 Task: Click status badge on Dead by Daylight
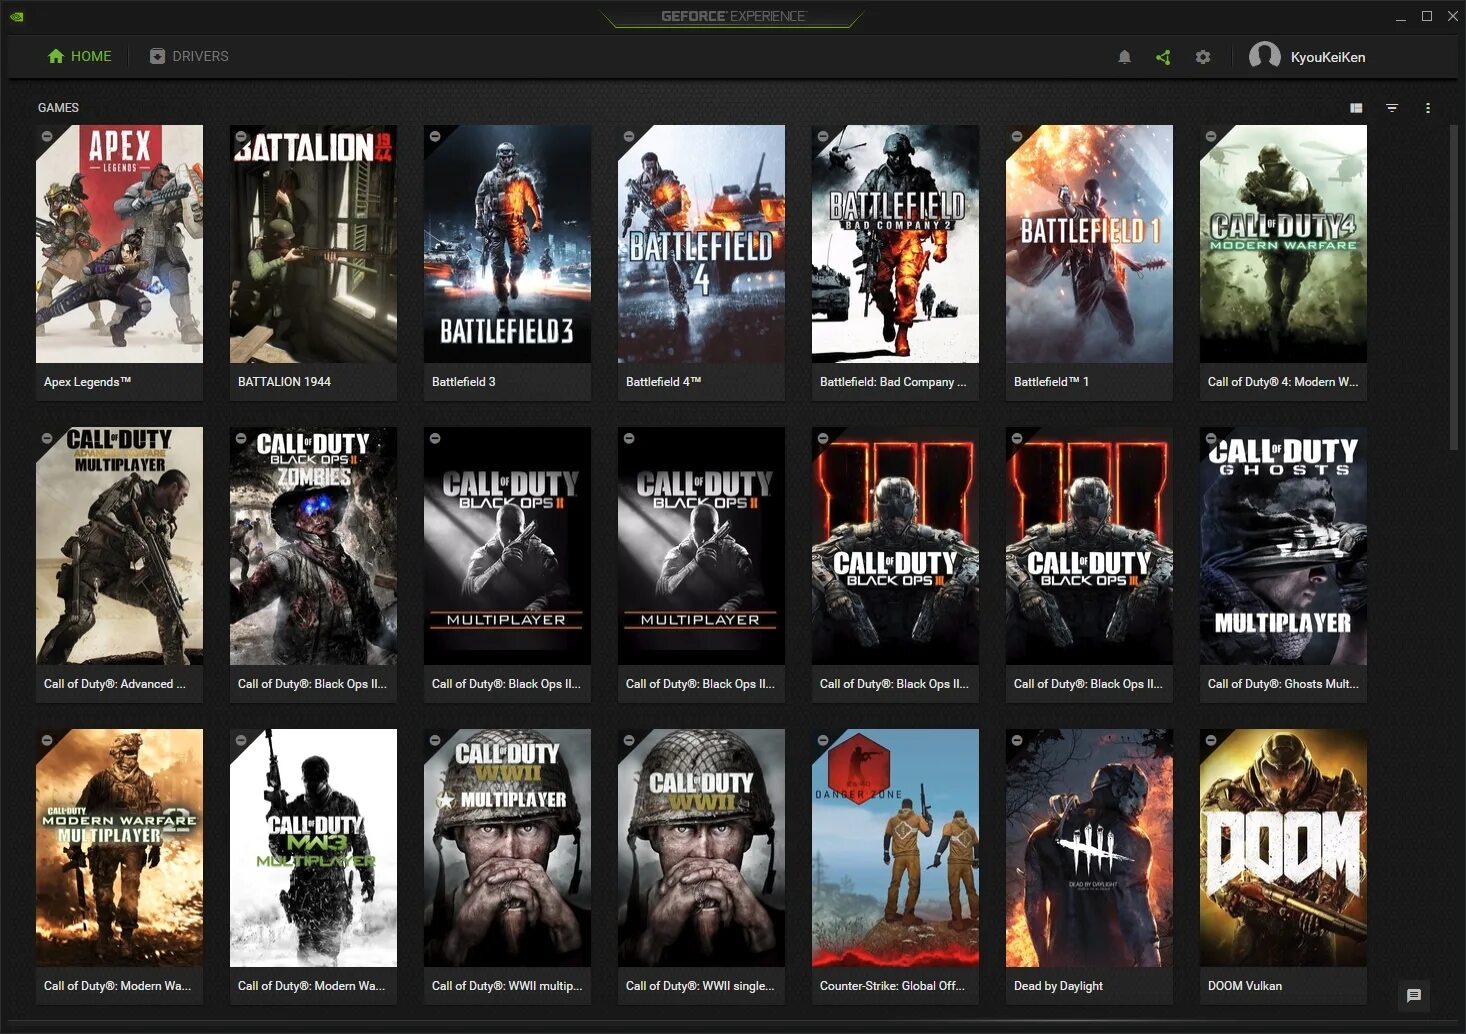1017,740
